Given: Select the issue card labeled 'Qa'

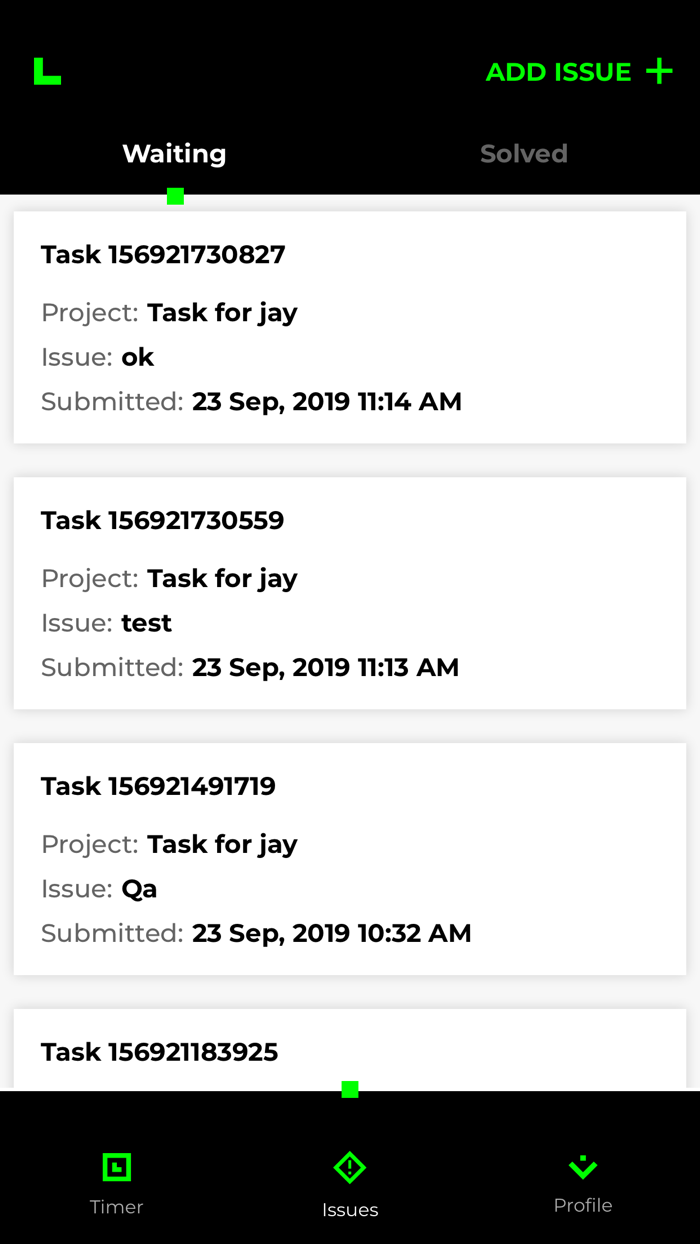Looking at the screenshot, I should point(139,889).
